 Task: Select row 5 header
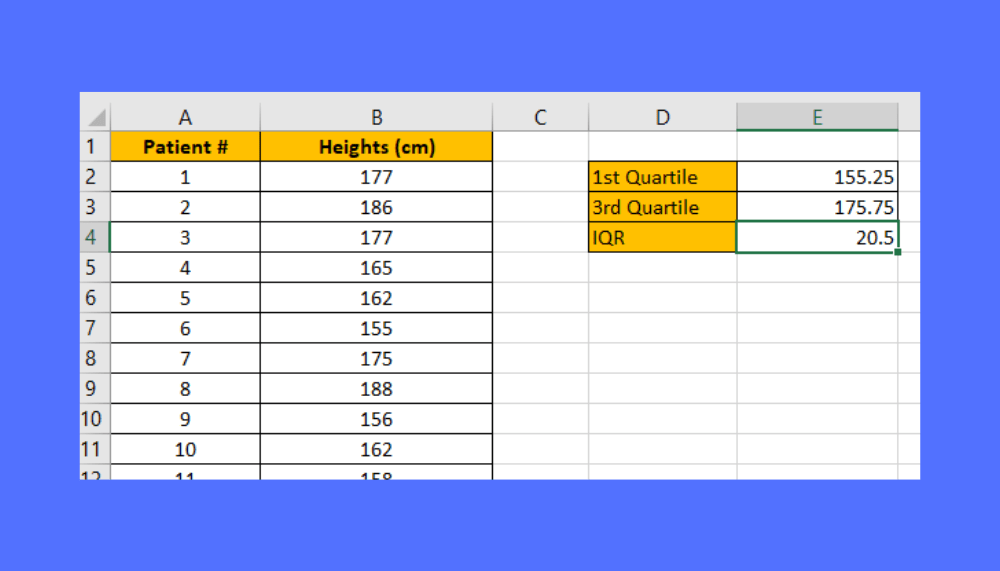coord(95,267)
